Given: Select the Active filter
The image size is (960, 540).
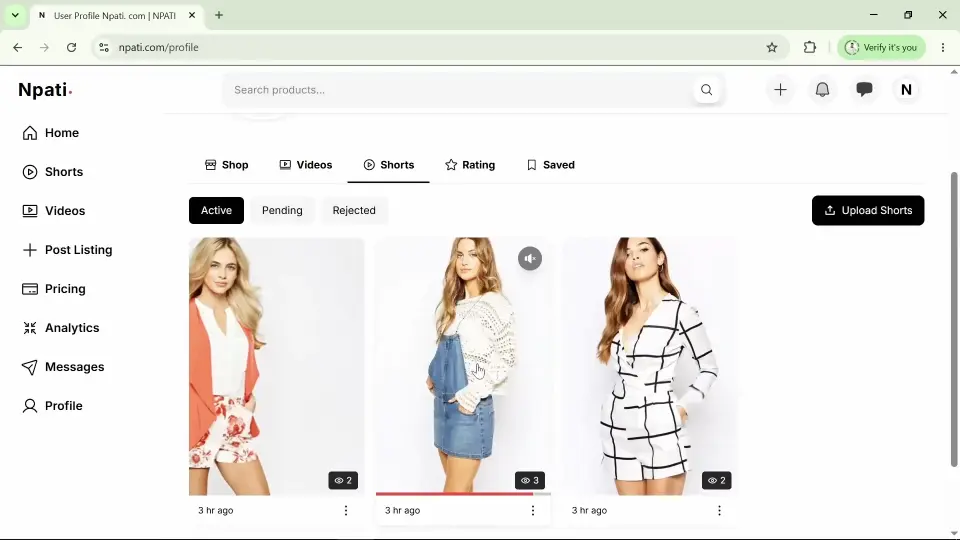Looking at the screenshot, I should 216,211.
